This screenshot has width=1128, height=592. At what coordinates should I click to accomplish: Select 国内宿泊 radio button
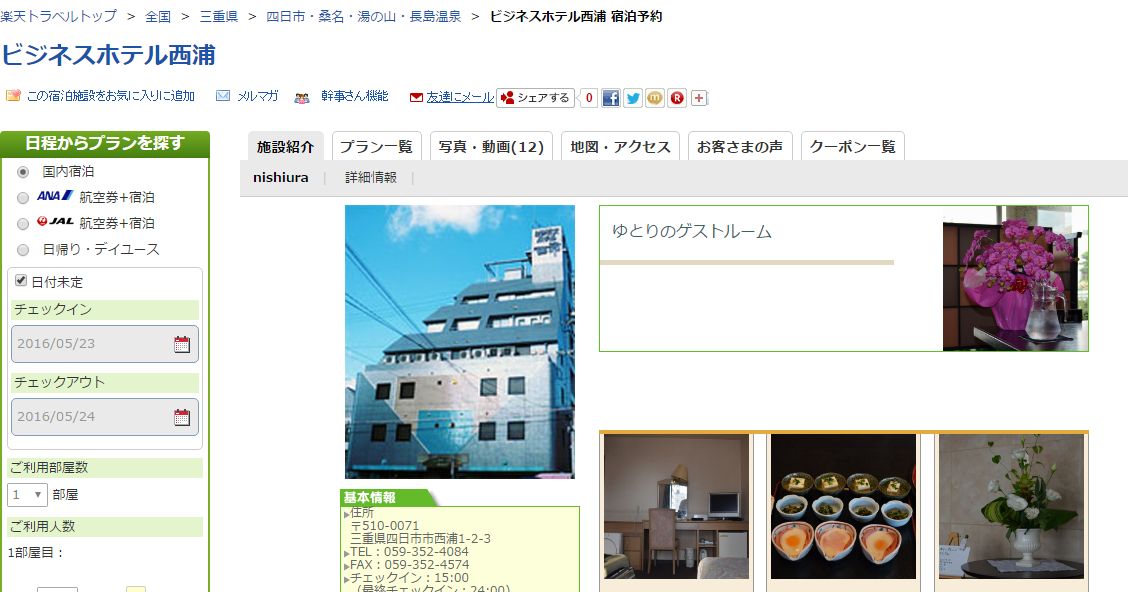pyautogui.click(x=23, y=172)
